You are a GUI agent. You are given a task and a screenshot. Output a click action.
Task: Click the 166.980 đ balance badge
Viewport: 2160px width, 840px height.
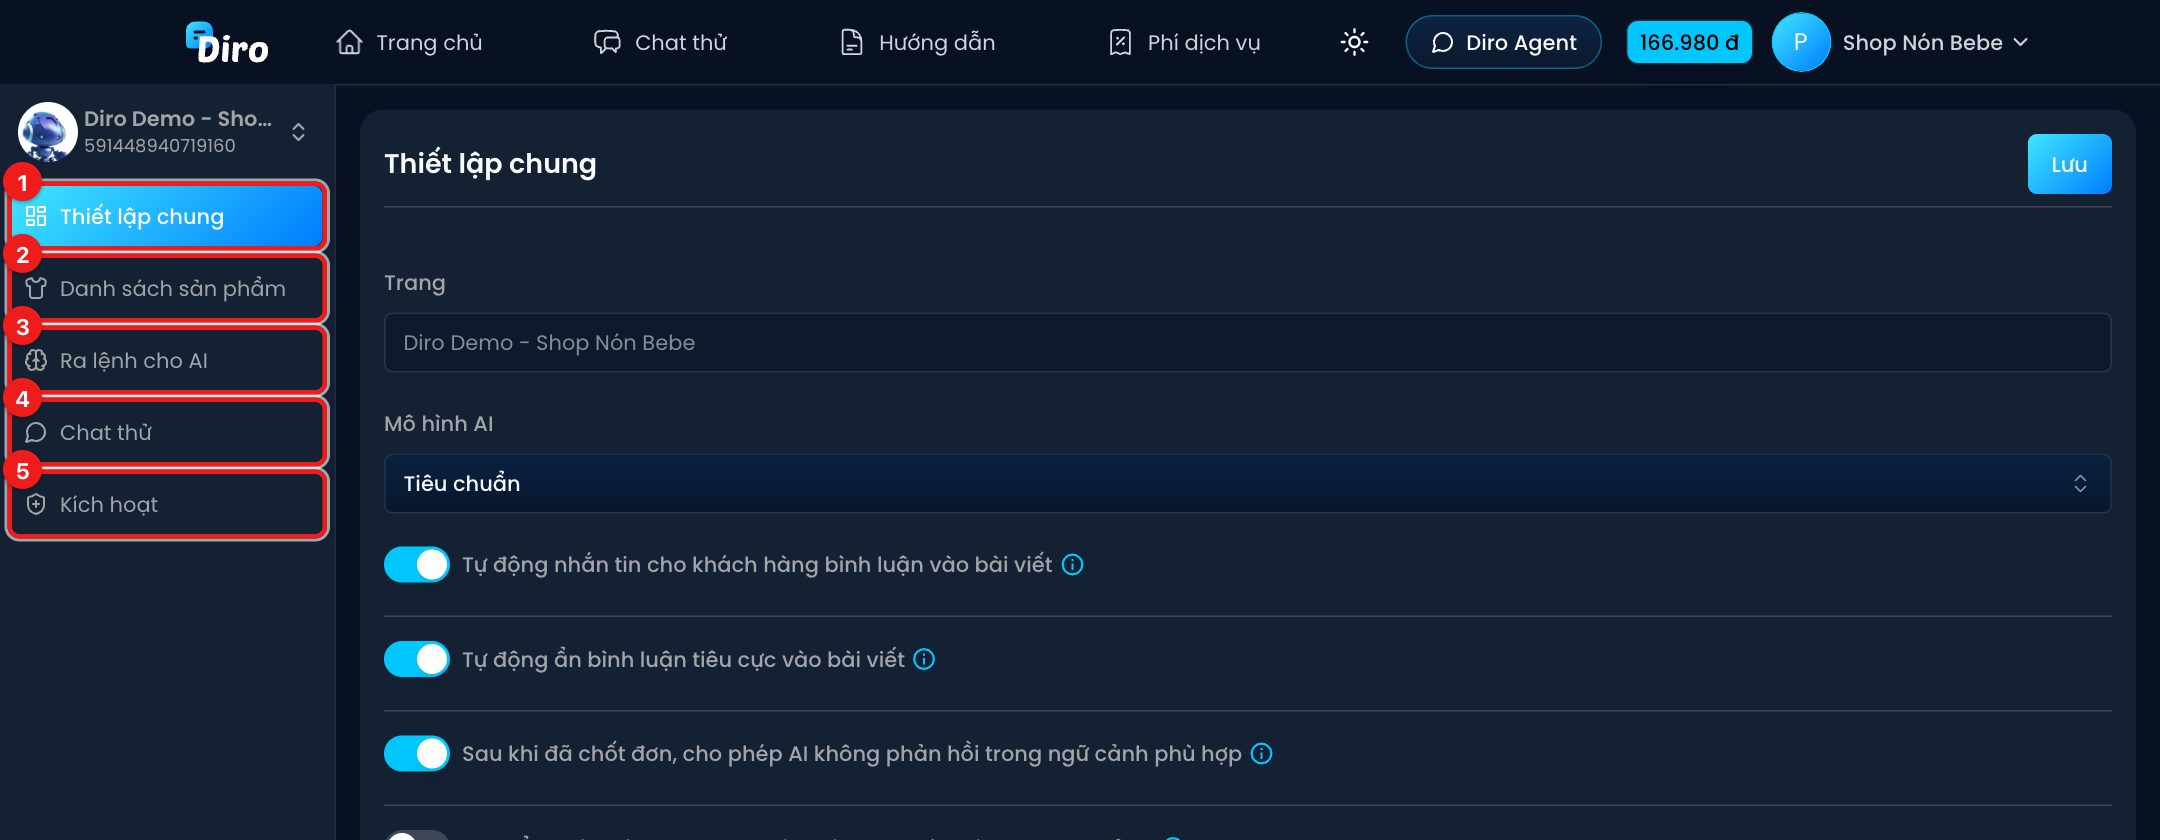[x=1689, y=42]
